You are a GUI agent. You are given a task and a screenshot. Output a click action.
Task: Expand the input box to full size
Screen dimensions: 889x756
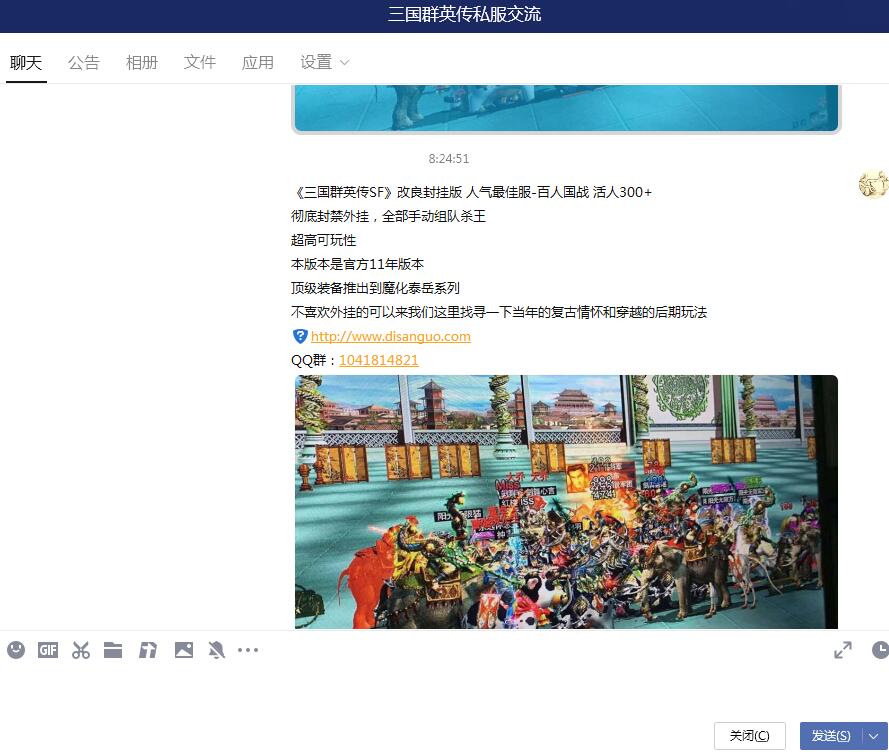click(x=843, y=650)
